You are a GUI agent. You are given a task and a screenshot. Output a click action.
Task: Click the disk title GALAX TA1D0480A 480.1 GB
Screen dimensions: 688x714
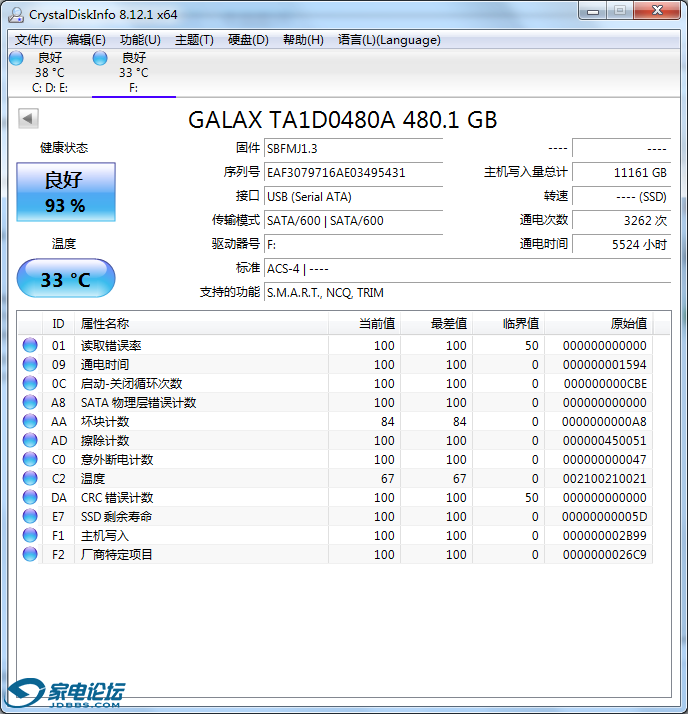(342, 120)
